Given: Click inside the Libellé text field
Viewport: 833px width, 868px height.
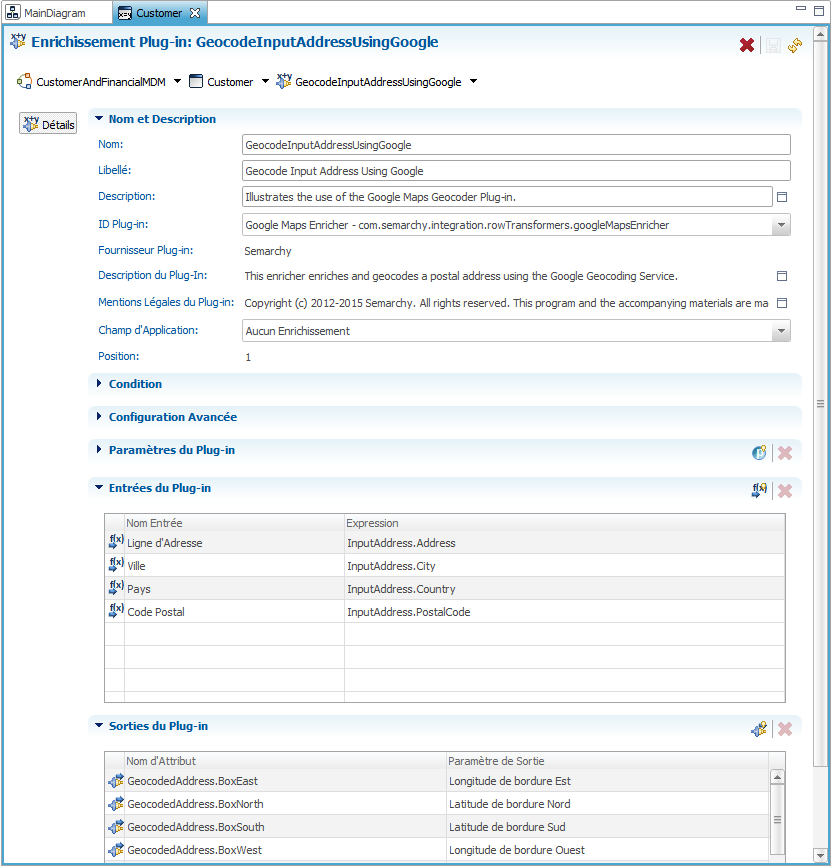Looking at the screenshot, I should (x=516, y=171).
